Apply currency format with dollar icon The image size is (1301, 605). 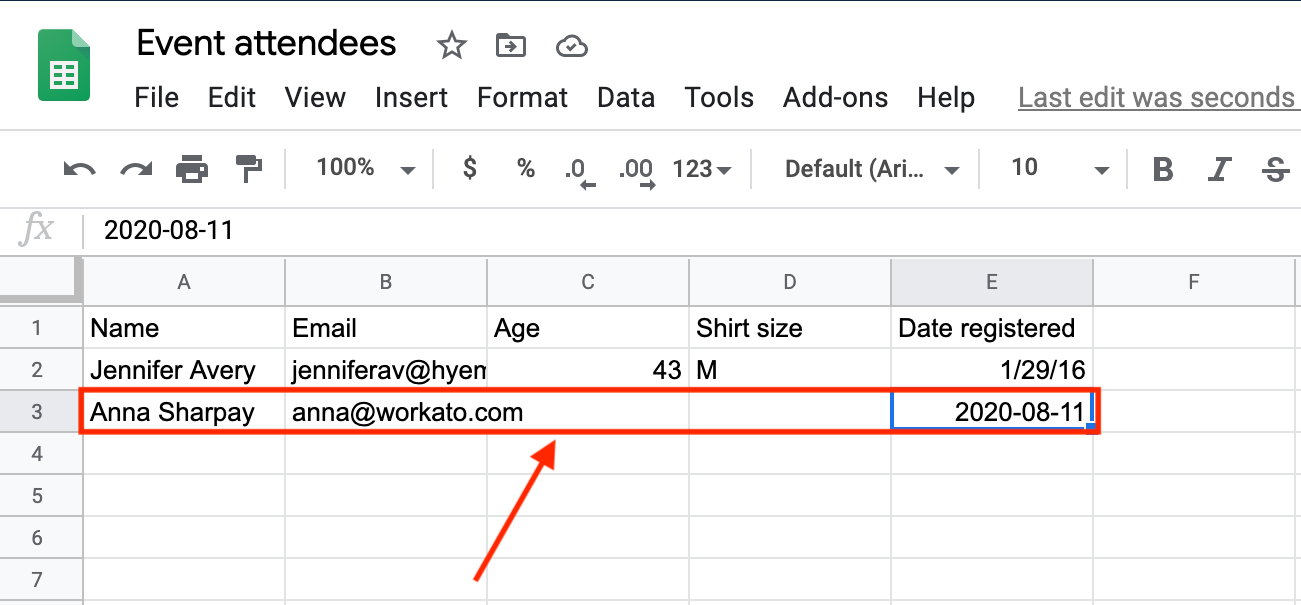click(x=468, y=168)
